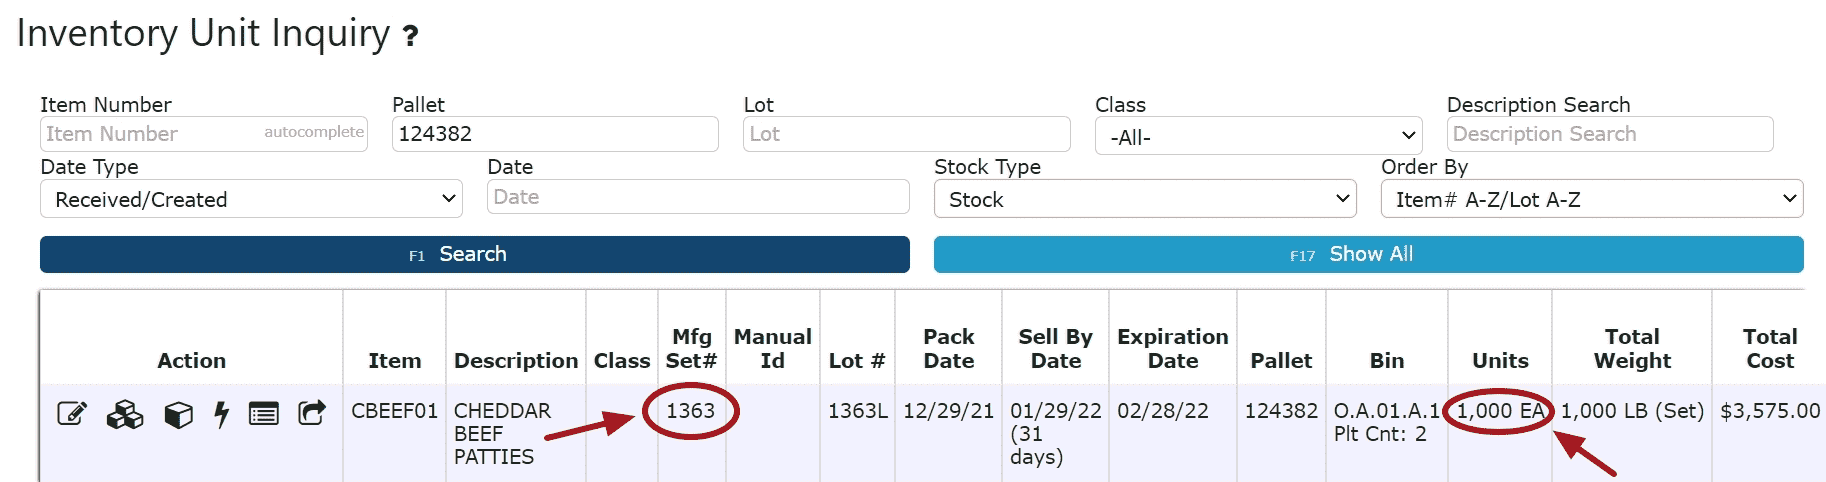Click the single cube icon in Action column
Screen dimensions: 1826x482
coord(178,414)
